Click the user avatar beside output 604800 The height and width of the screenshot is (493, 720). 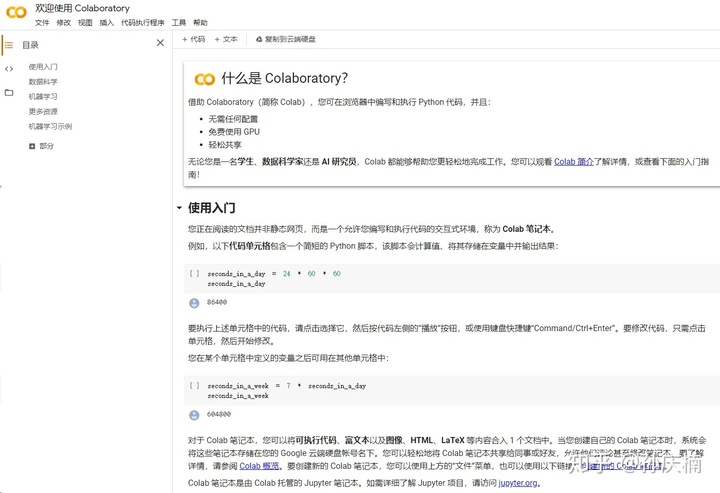[x=194, y=415]
